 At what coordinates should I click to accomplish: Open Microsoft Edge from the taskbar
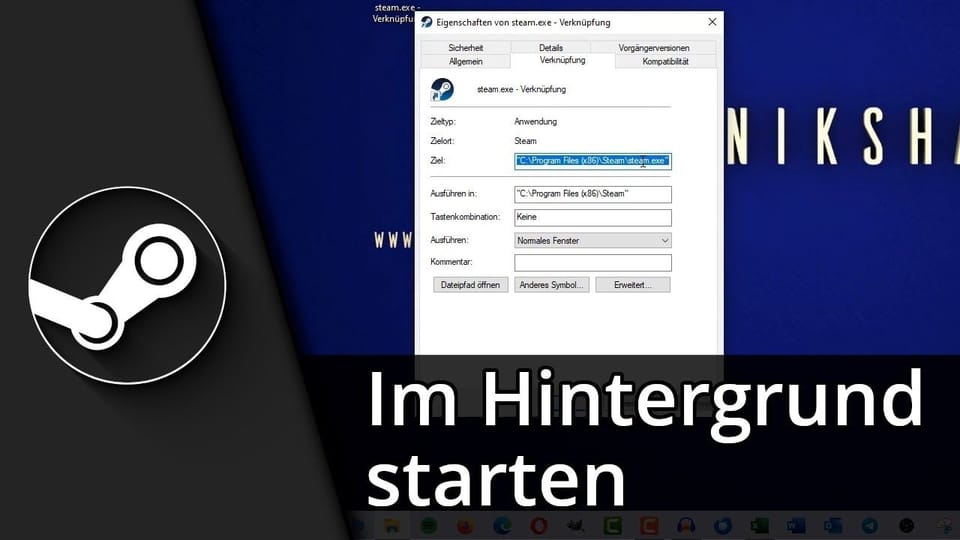coord(502,525)
